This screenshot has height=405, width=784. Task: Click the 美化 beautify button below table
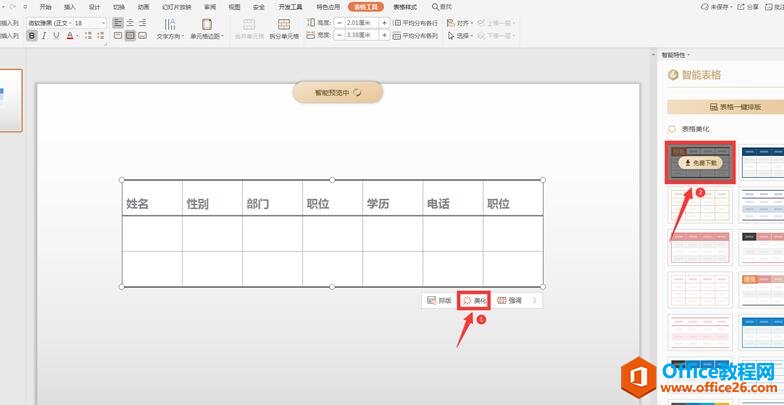tap(474, 300)
